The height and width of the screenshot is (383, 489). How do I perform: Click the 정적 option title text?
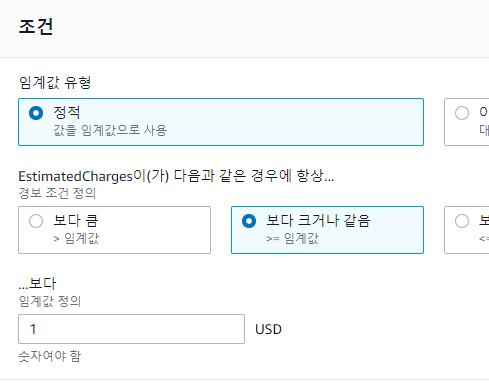coord(67,112)
